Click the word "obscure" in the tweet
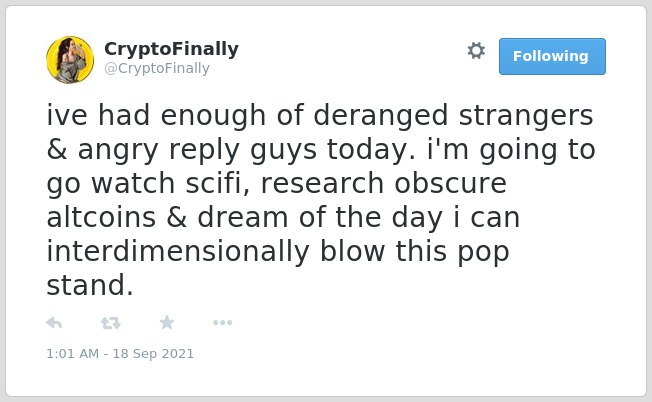 [450, 184]
